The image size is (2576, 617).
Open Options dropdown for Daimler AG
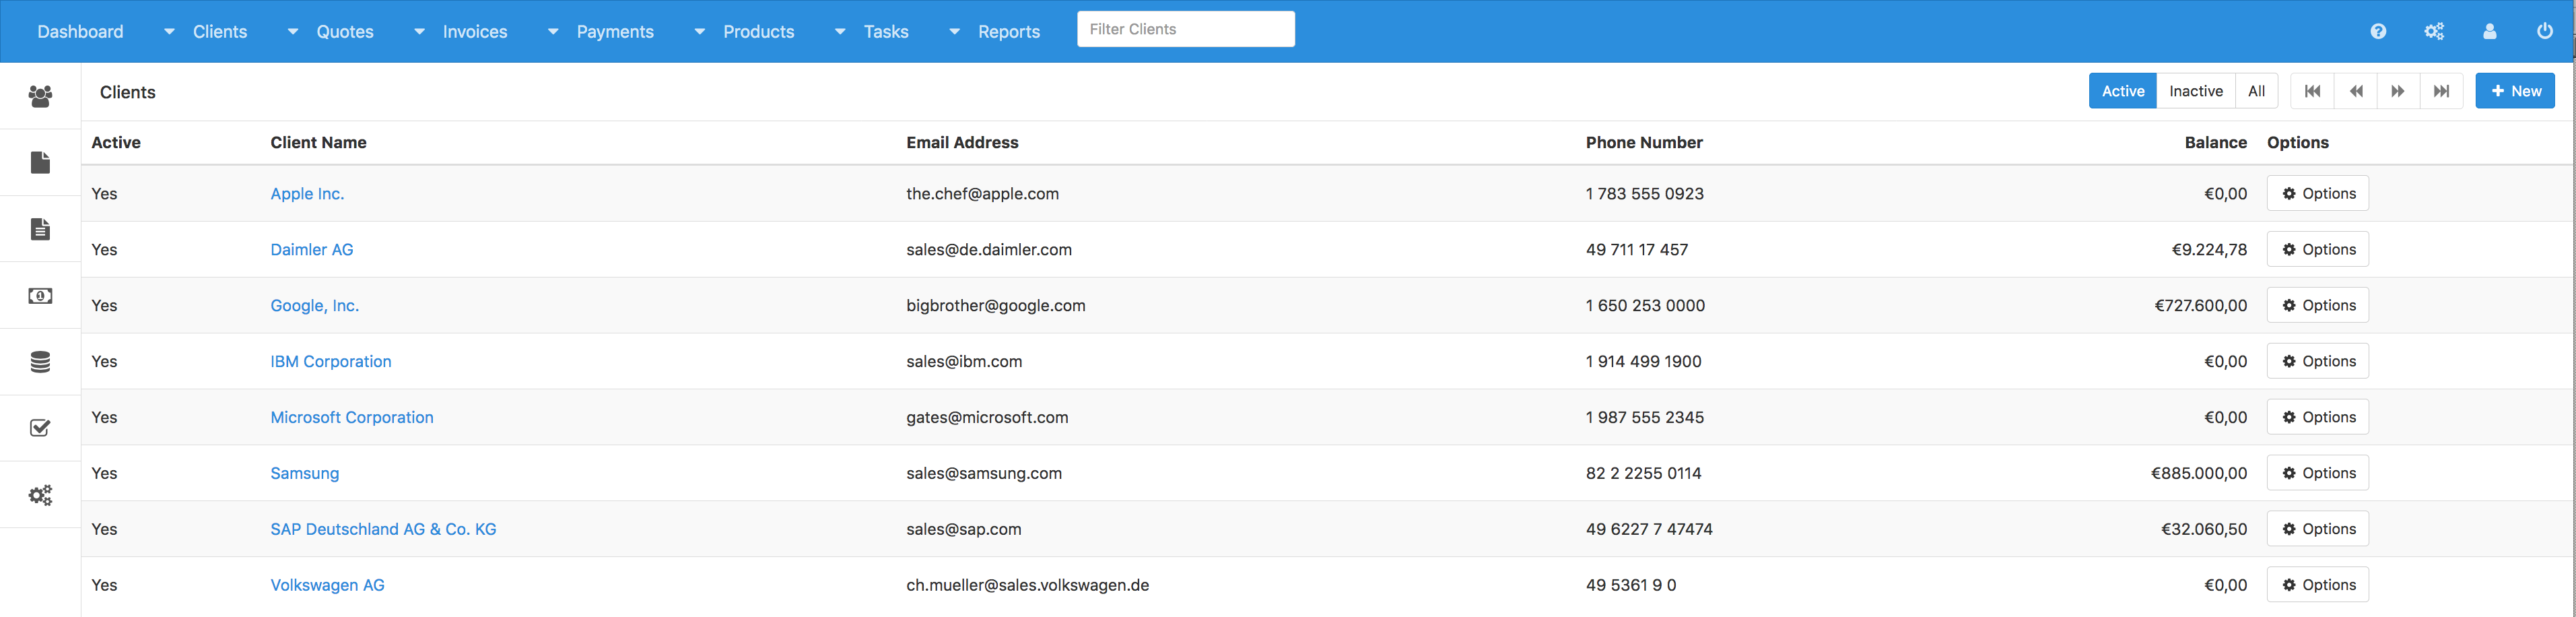[2317, 249]
